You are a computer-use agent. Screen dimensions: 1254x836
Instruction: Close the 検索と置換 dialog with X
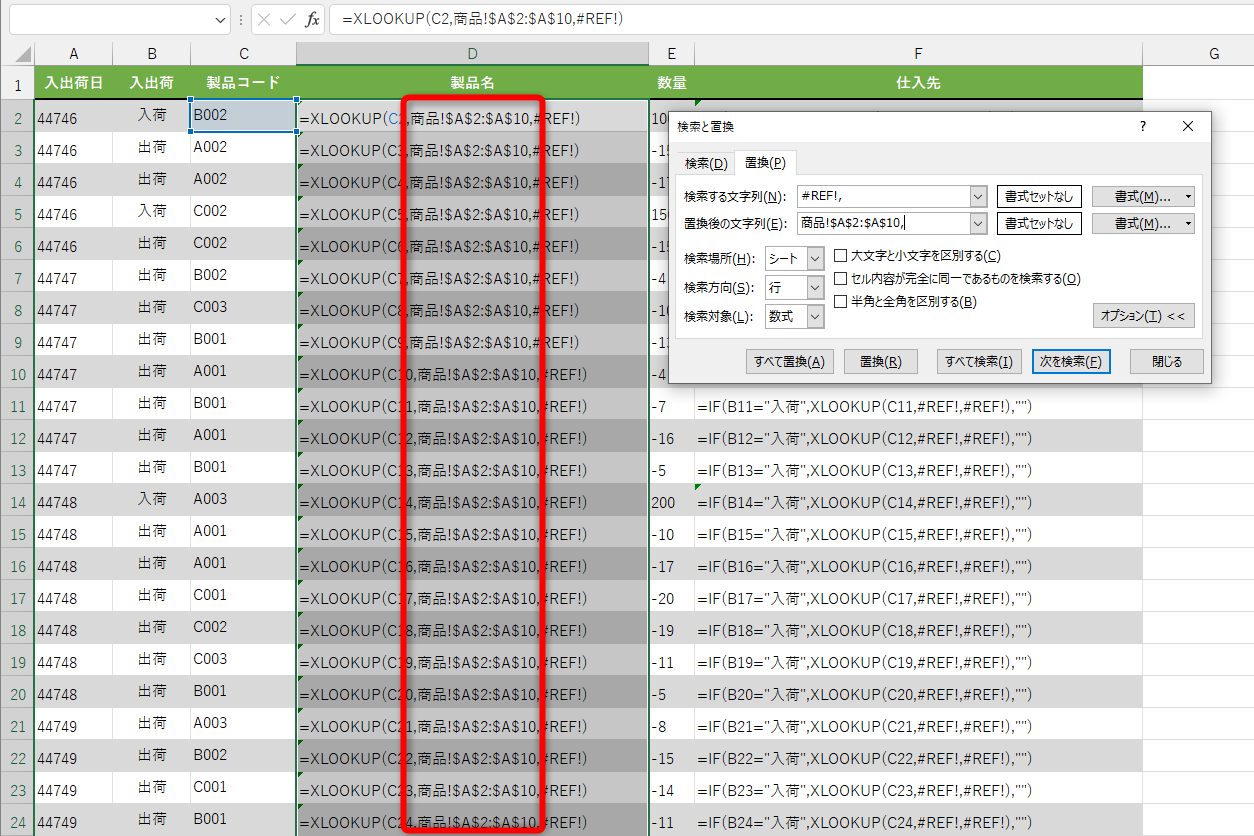click(1188, 126)
